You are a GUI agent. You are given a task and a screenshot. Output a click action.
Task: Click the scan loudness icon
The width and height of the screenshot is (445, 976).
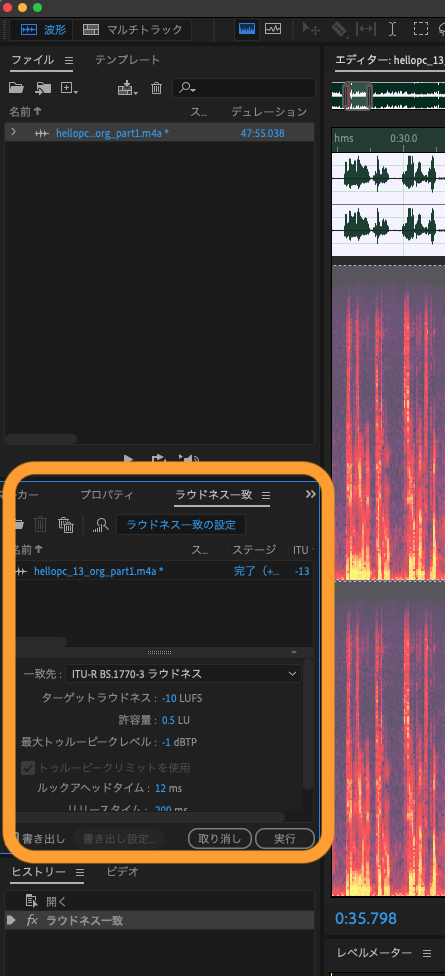coord(101,525)
